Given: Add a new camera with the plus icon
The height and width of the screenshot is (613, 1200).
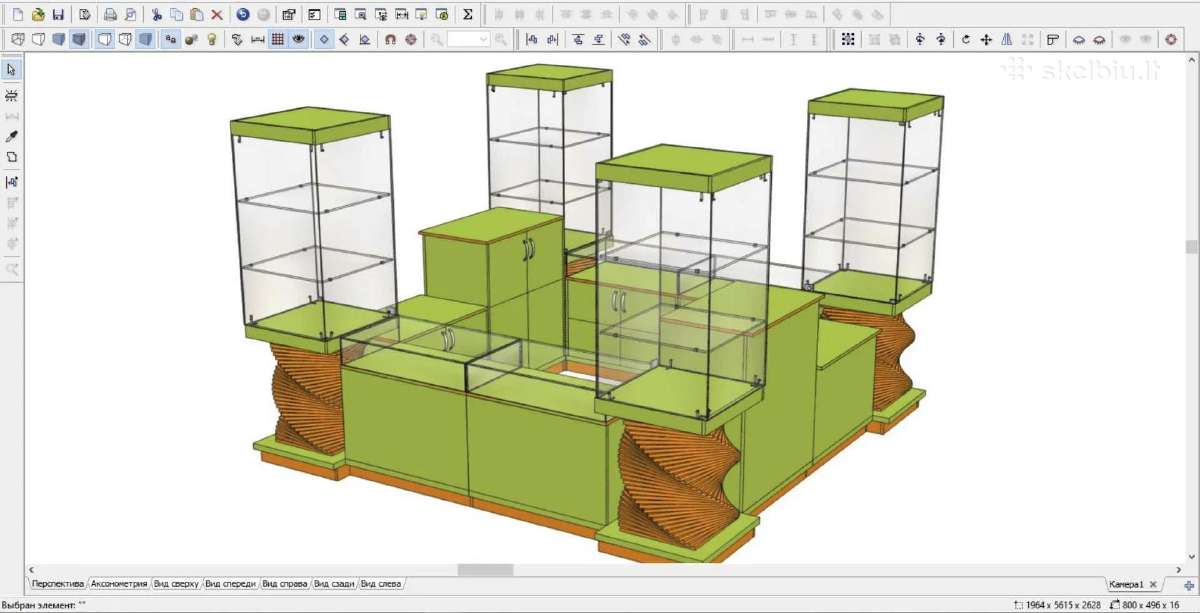Looking at the screenshot, I should 1189,584.
